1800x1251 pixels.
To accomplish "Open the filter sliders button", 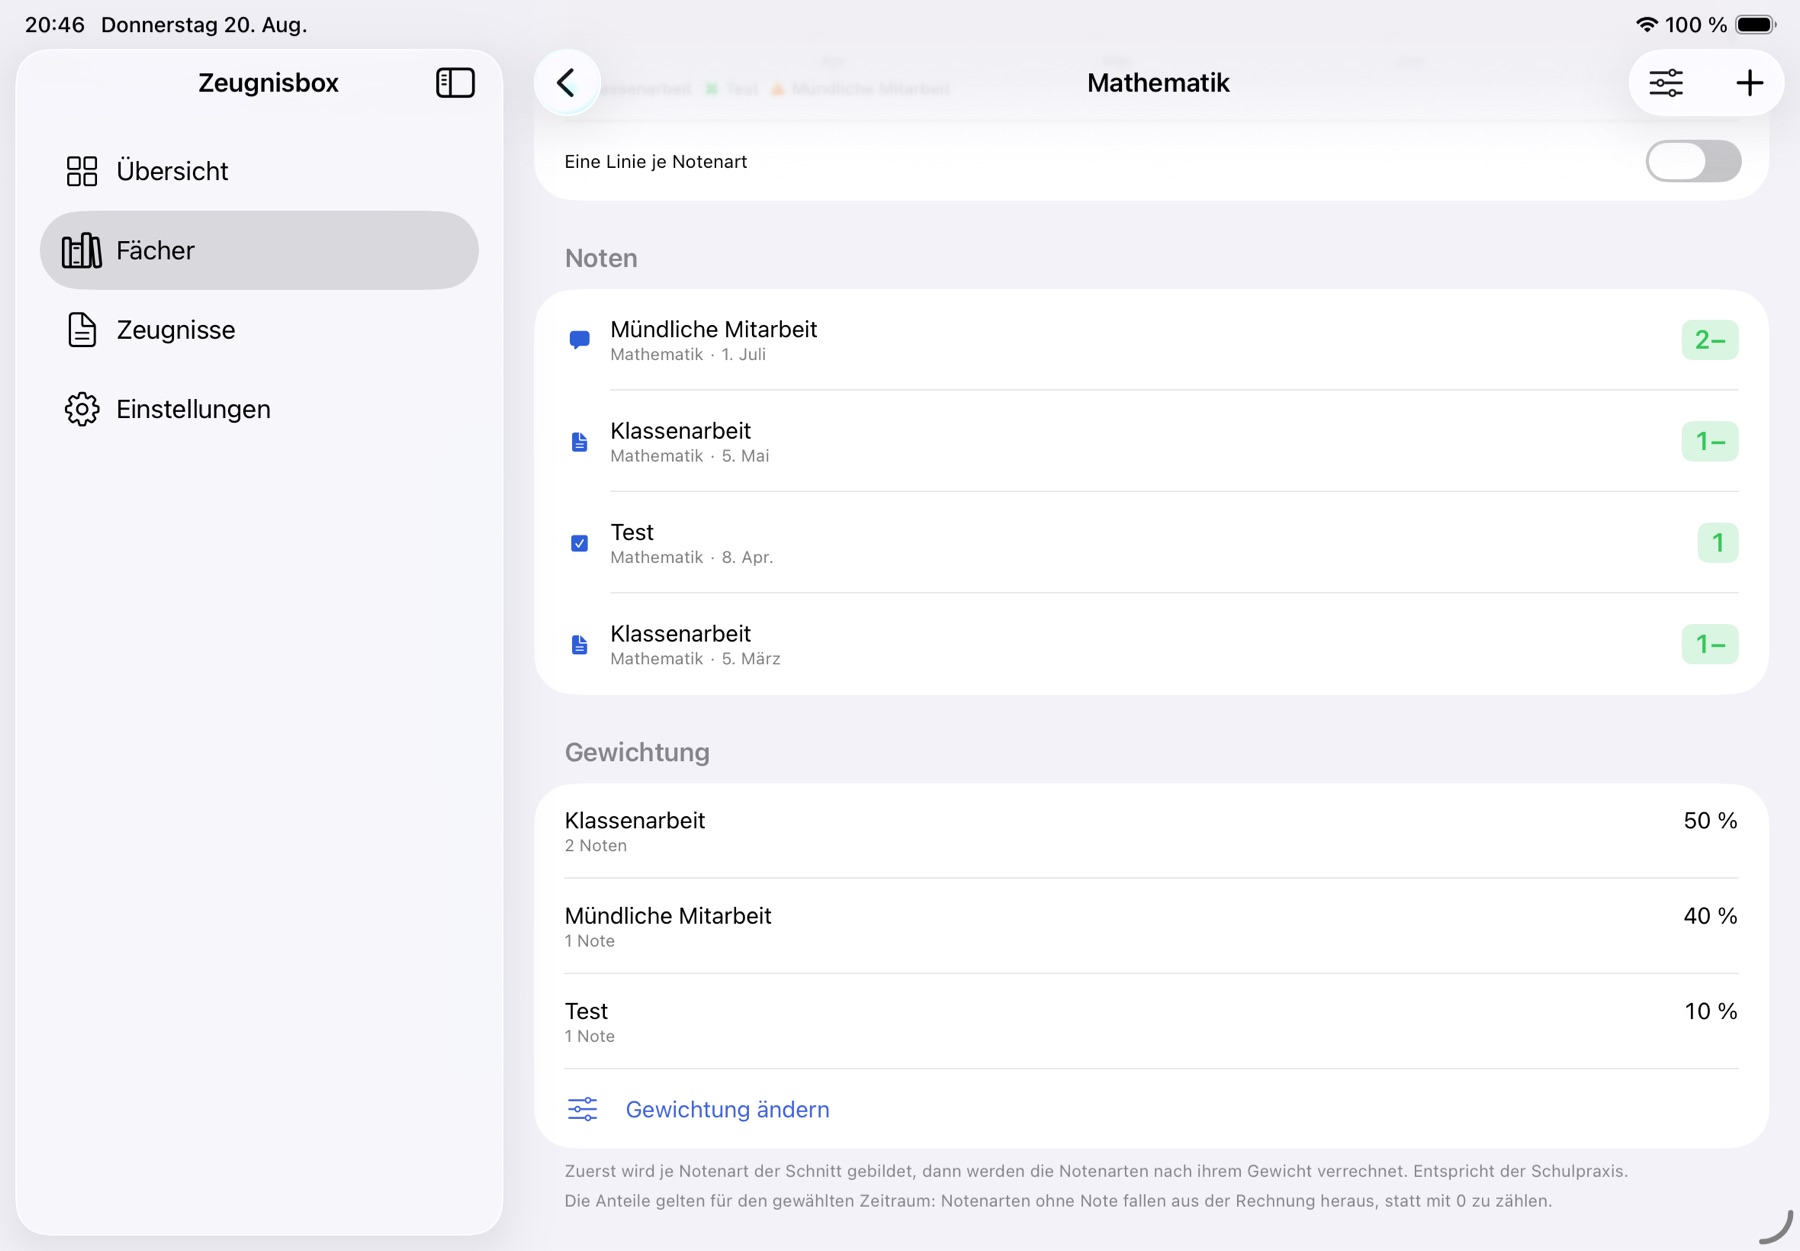I will coord(1666,82).
